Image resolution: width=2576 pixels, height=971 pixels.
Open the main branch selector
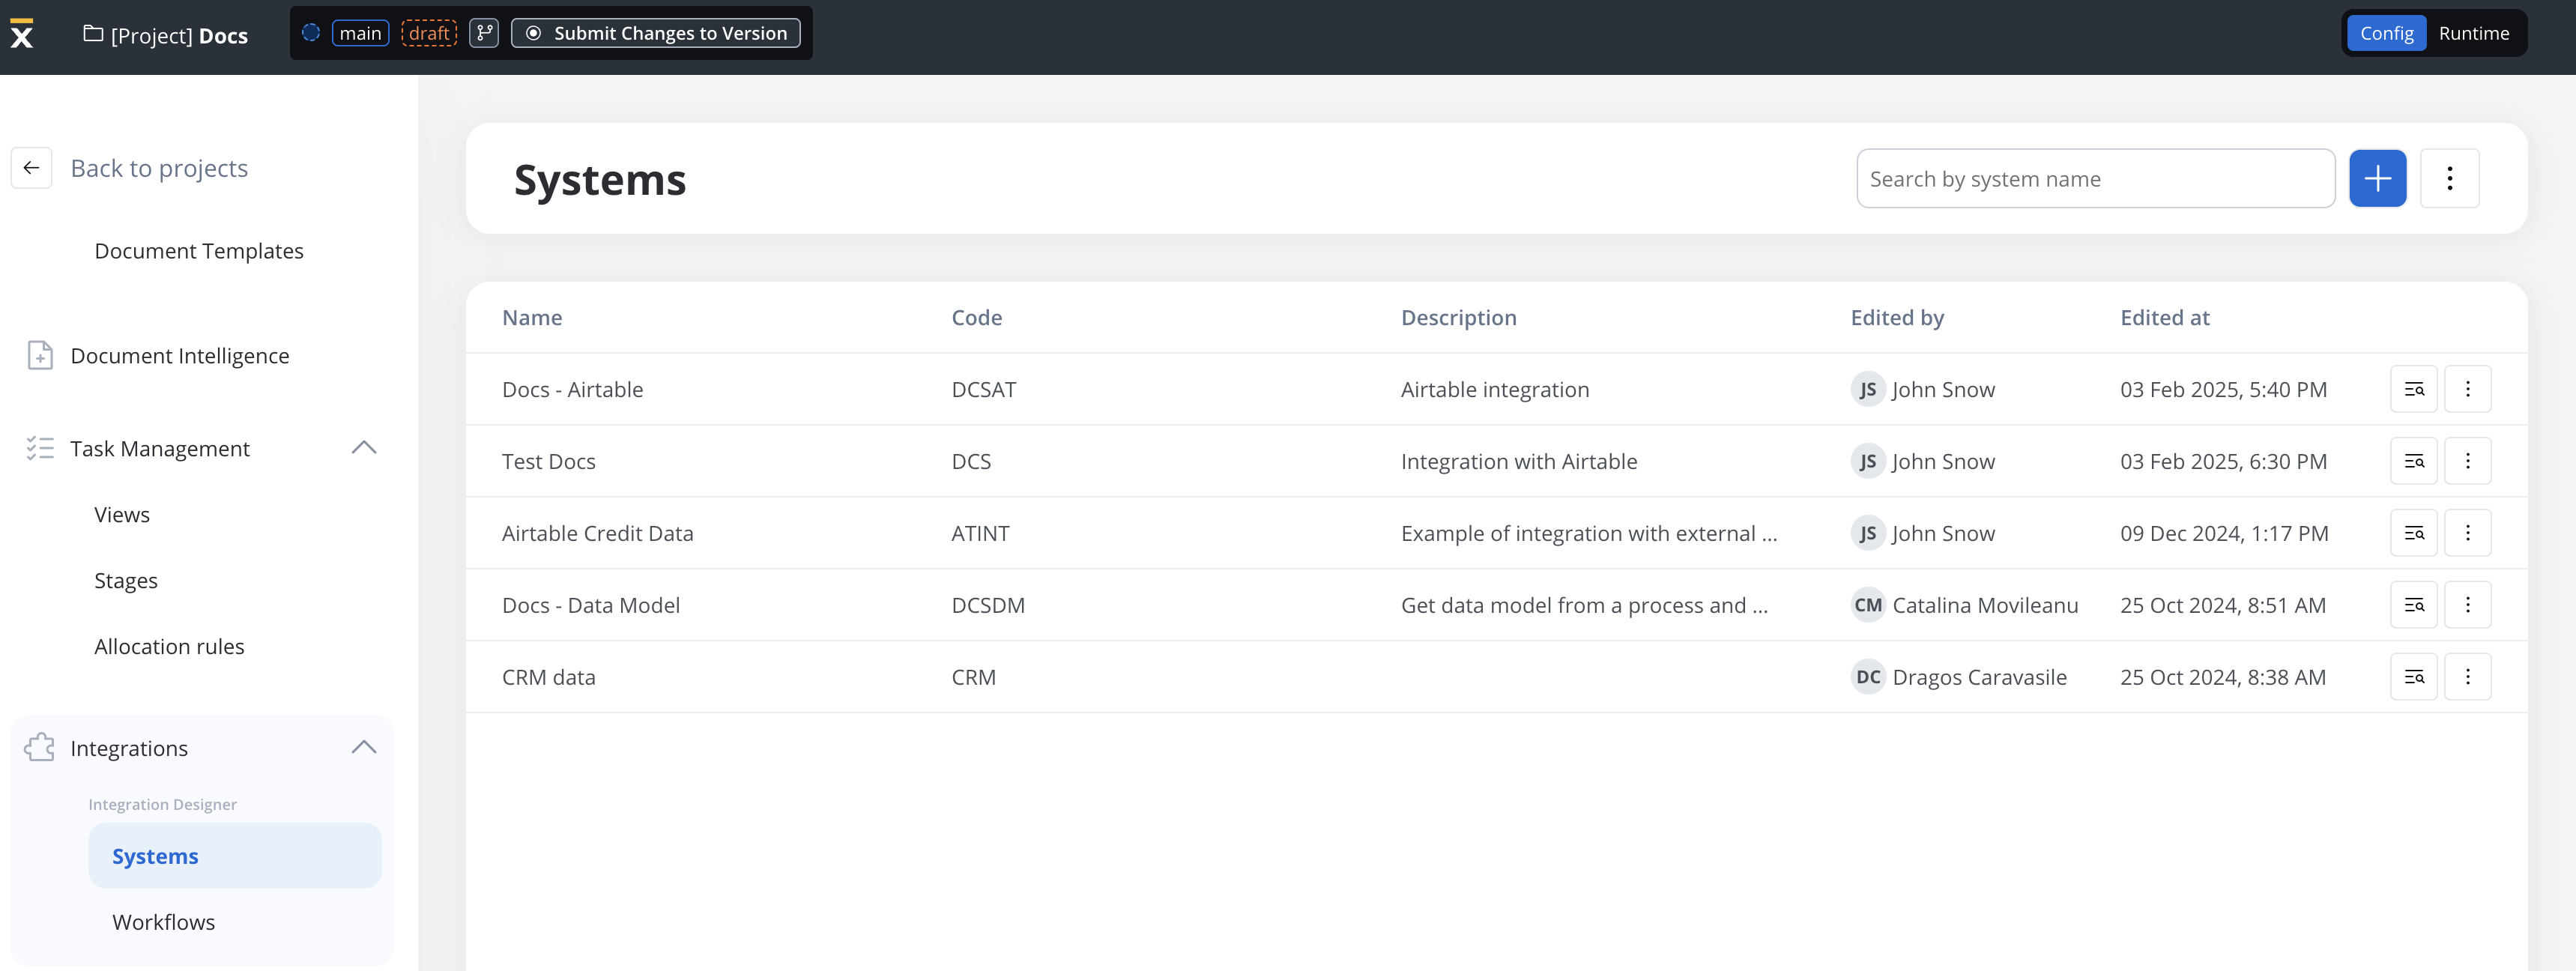pos(360,33)
